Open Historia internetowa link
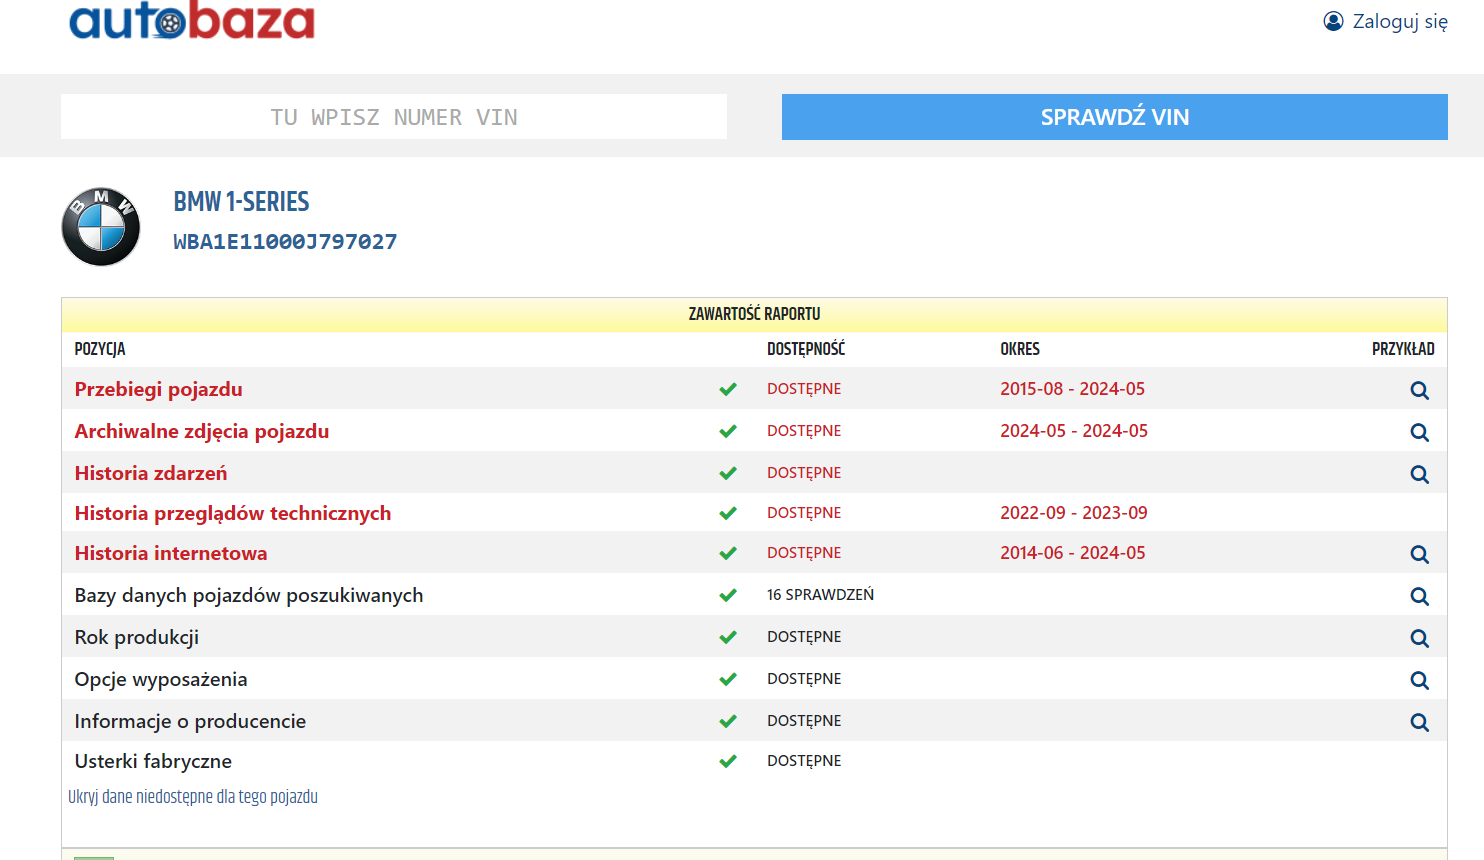 171,553
